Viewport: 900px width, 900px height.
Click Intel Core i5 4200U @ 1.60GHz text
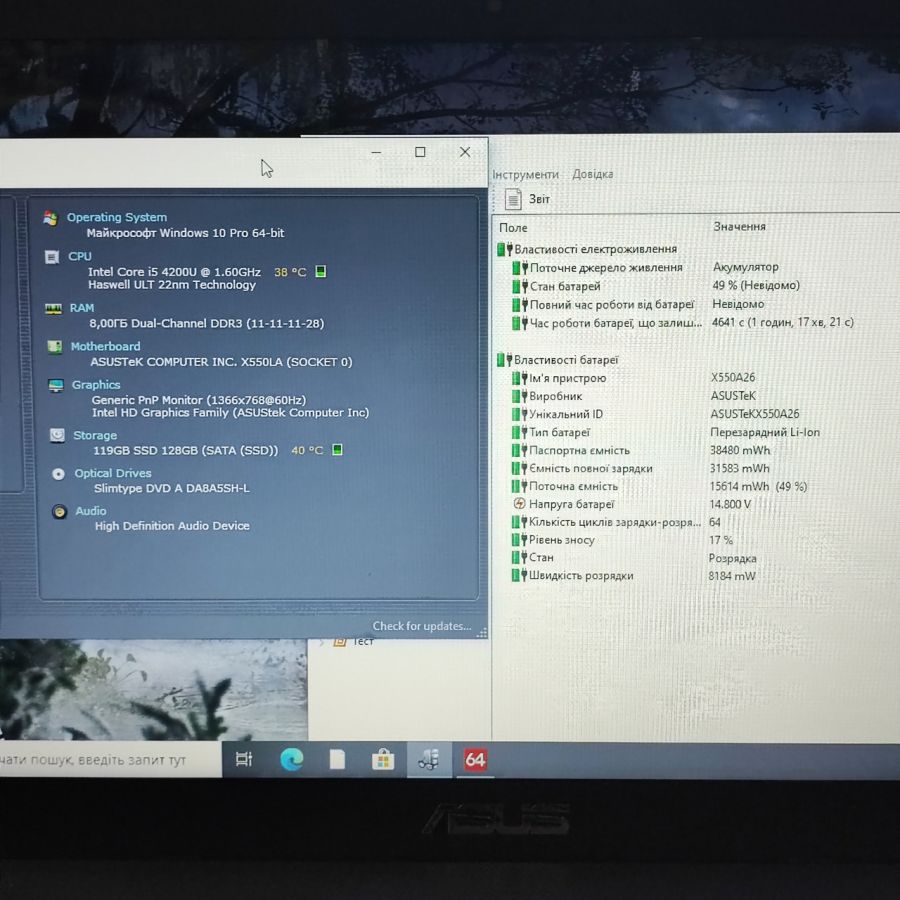(x=174, y=272)
